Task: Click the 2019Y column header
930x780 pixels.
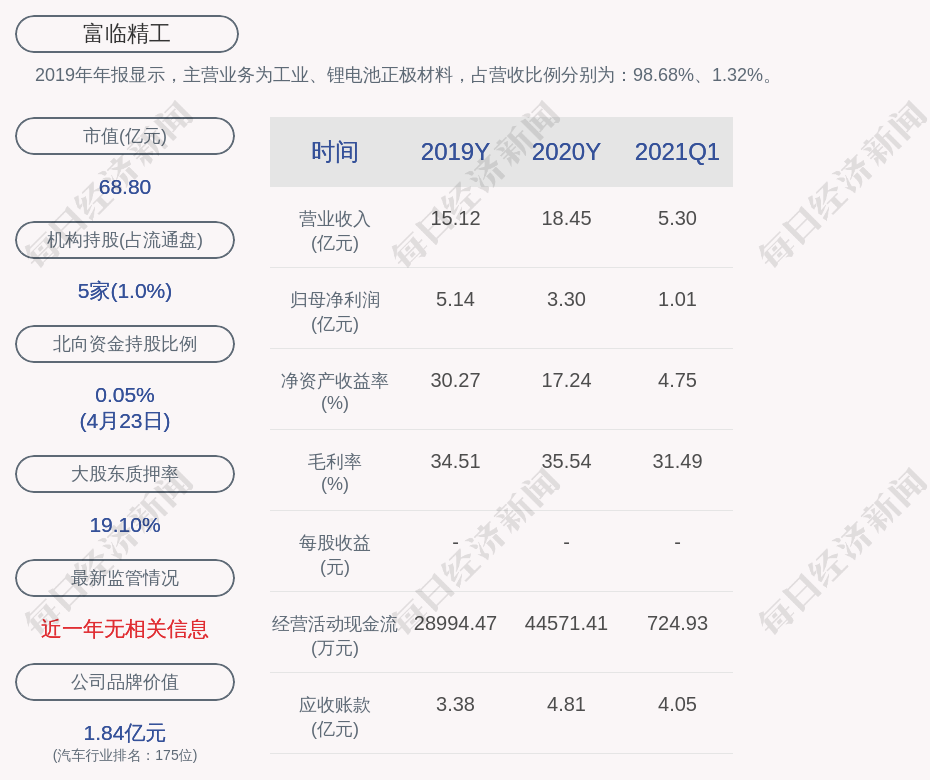Action: coord(456,152)
